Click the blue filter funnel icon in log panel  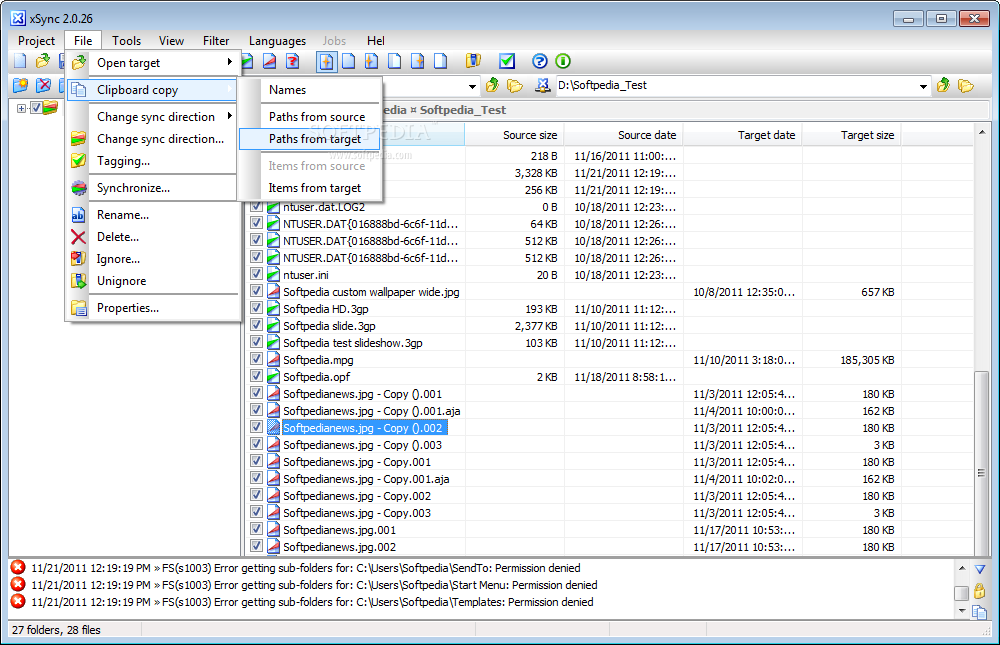coord(980,569)
